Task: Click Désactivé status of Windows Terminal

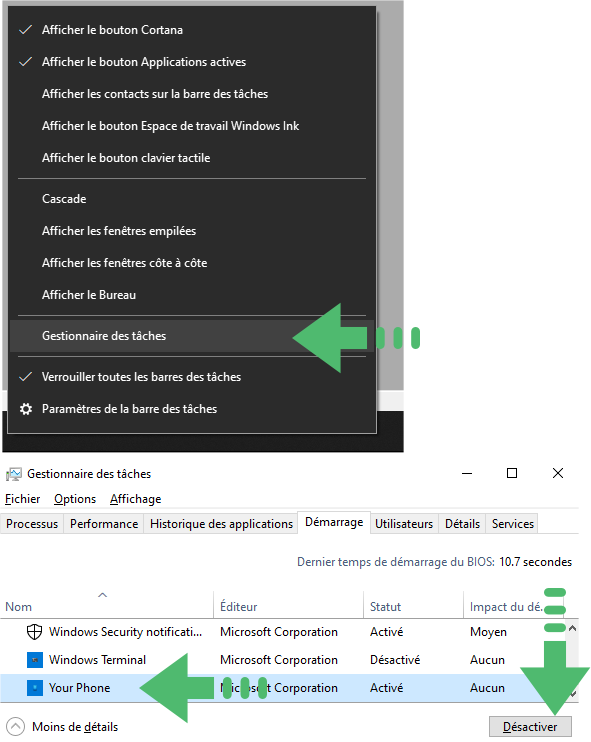Action: point(395,660)
